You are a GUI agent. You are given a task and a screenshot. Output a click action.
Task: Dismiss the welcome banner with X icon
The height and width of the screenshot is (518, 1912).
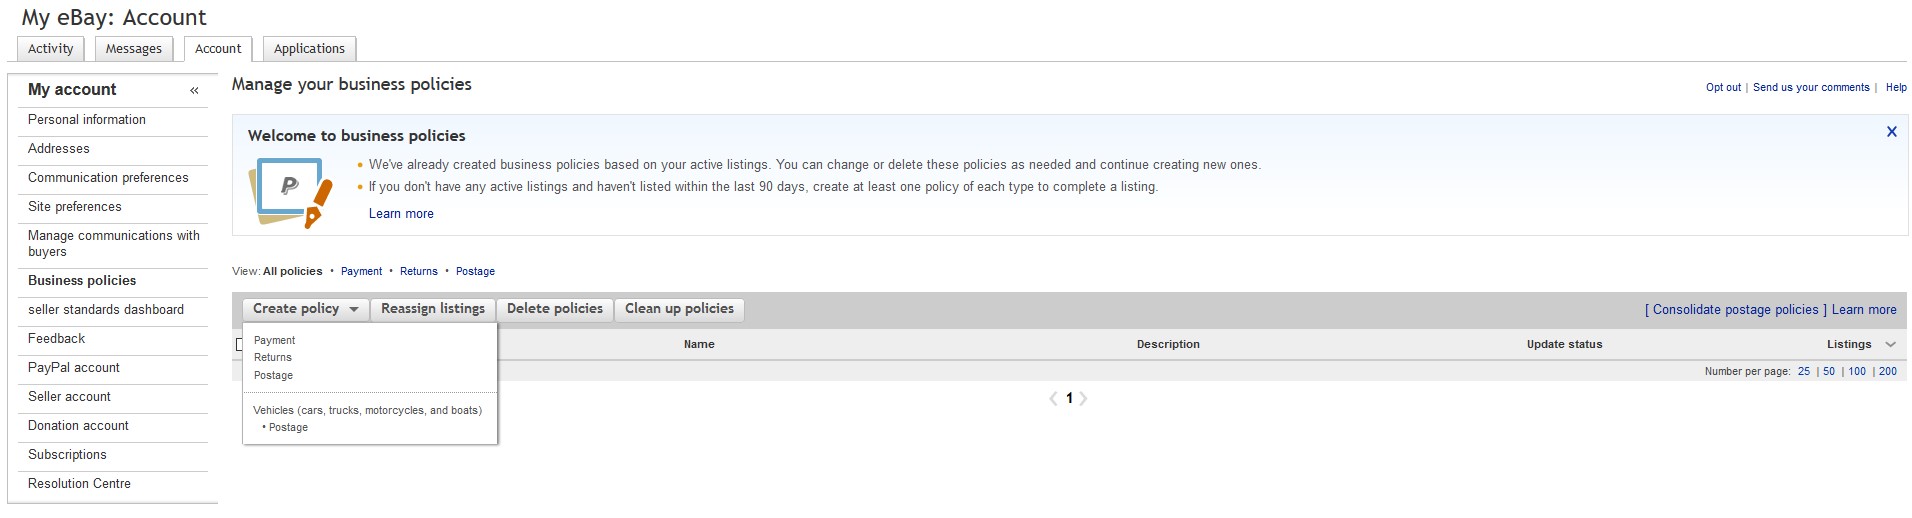[1891, 132]
